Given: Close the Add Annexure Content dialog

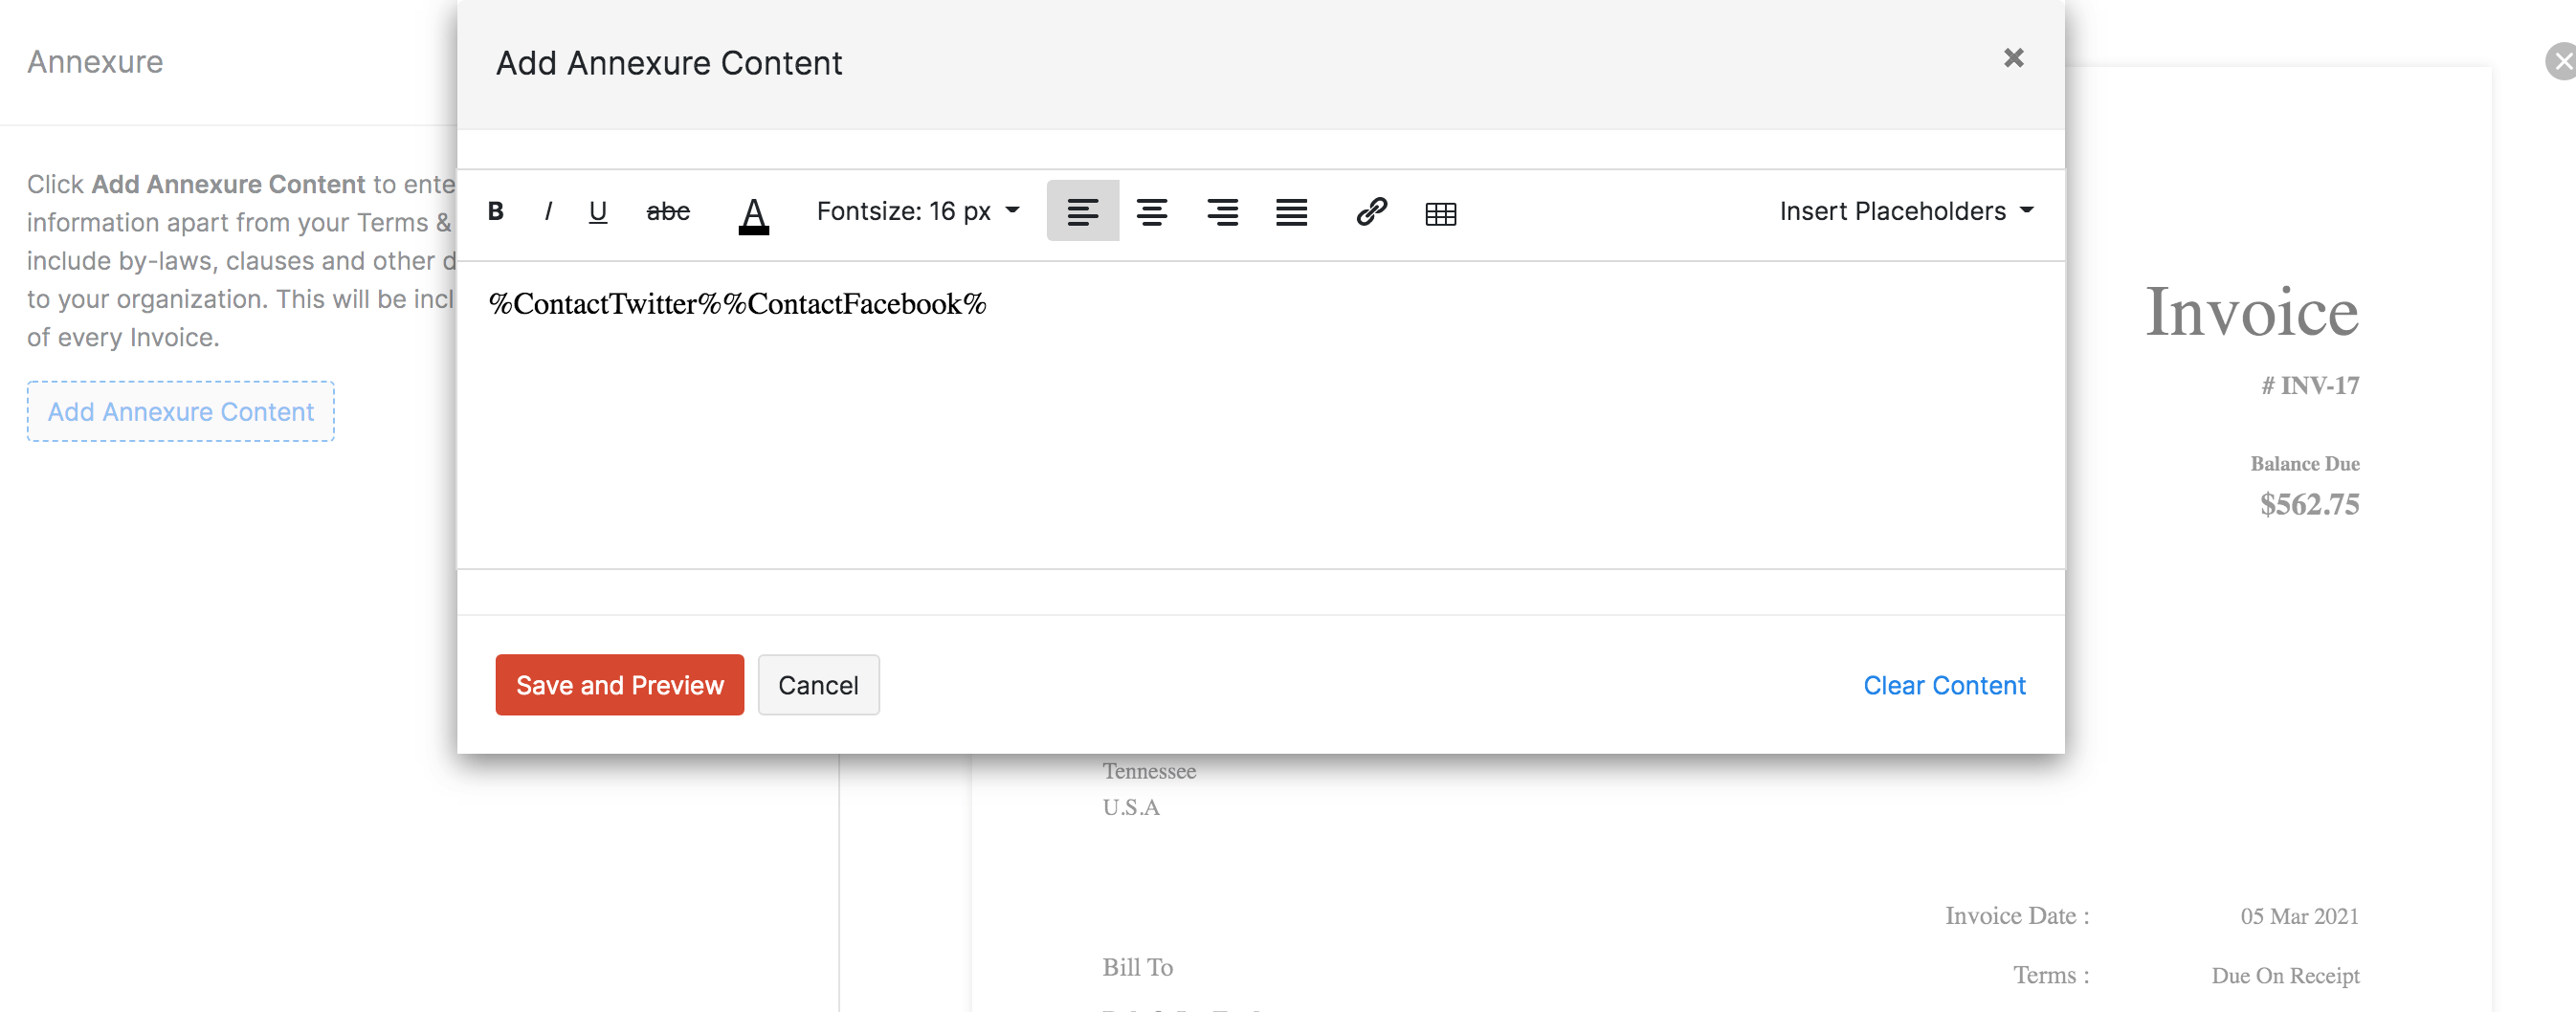Looking at the screenshot, I should 2013,58.
